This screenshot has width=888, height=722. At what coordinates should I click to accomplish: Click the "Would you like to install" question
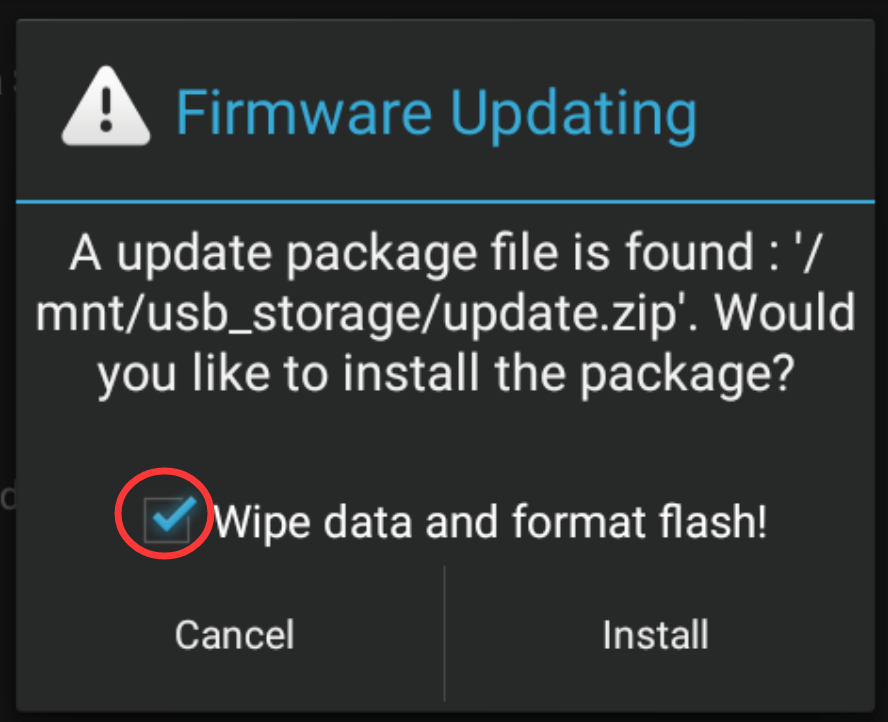445,374
